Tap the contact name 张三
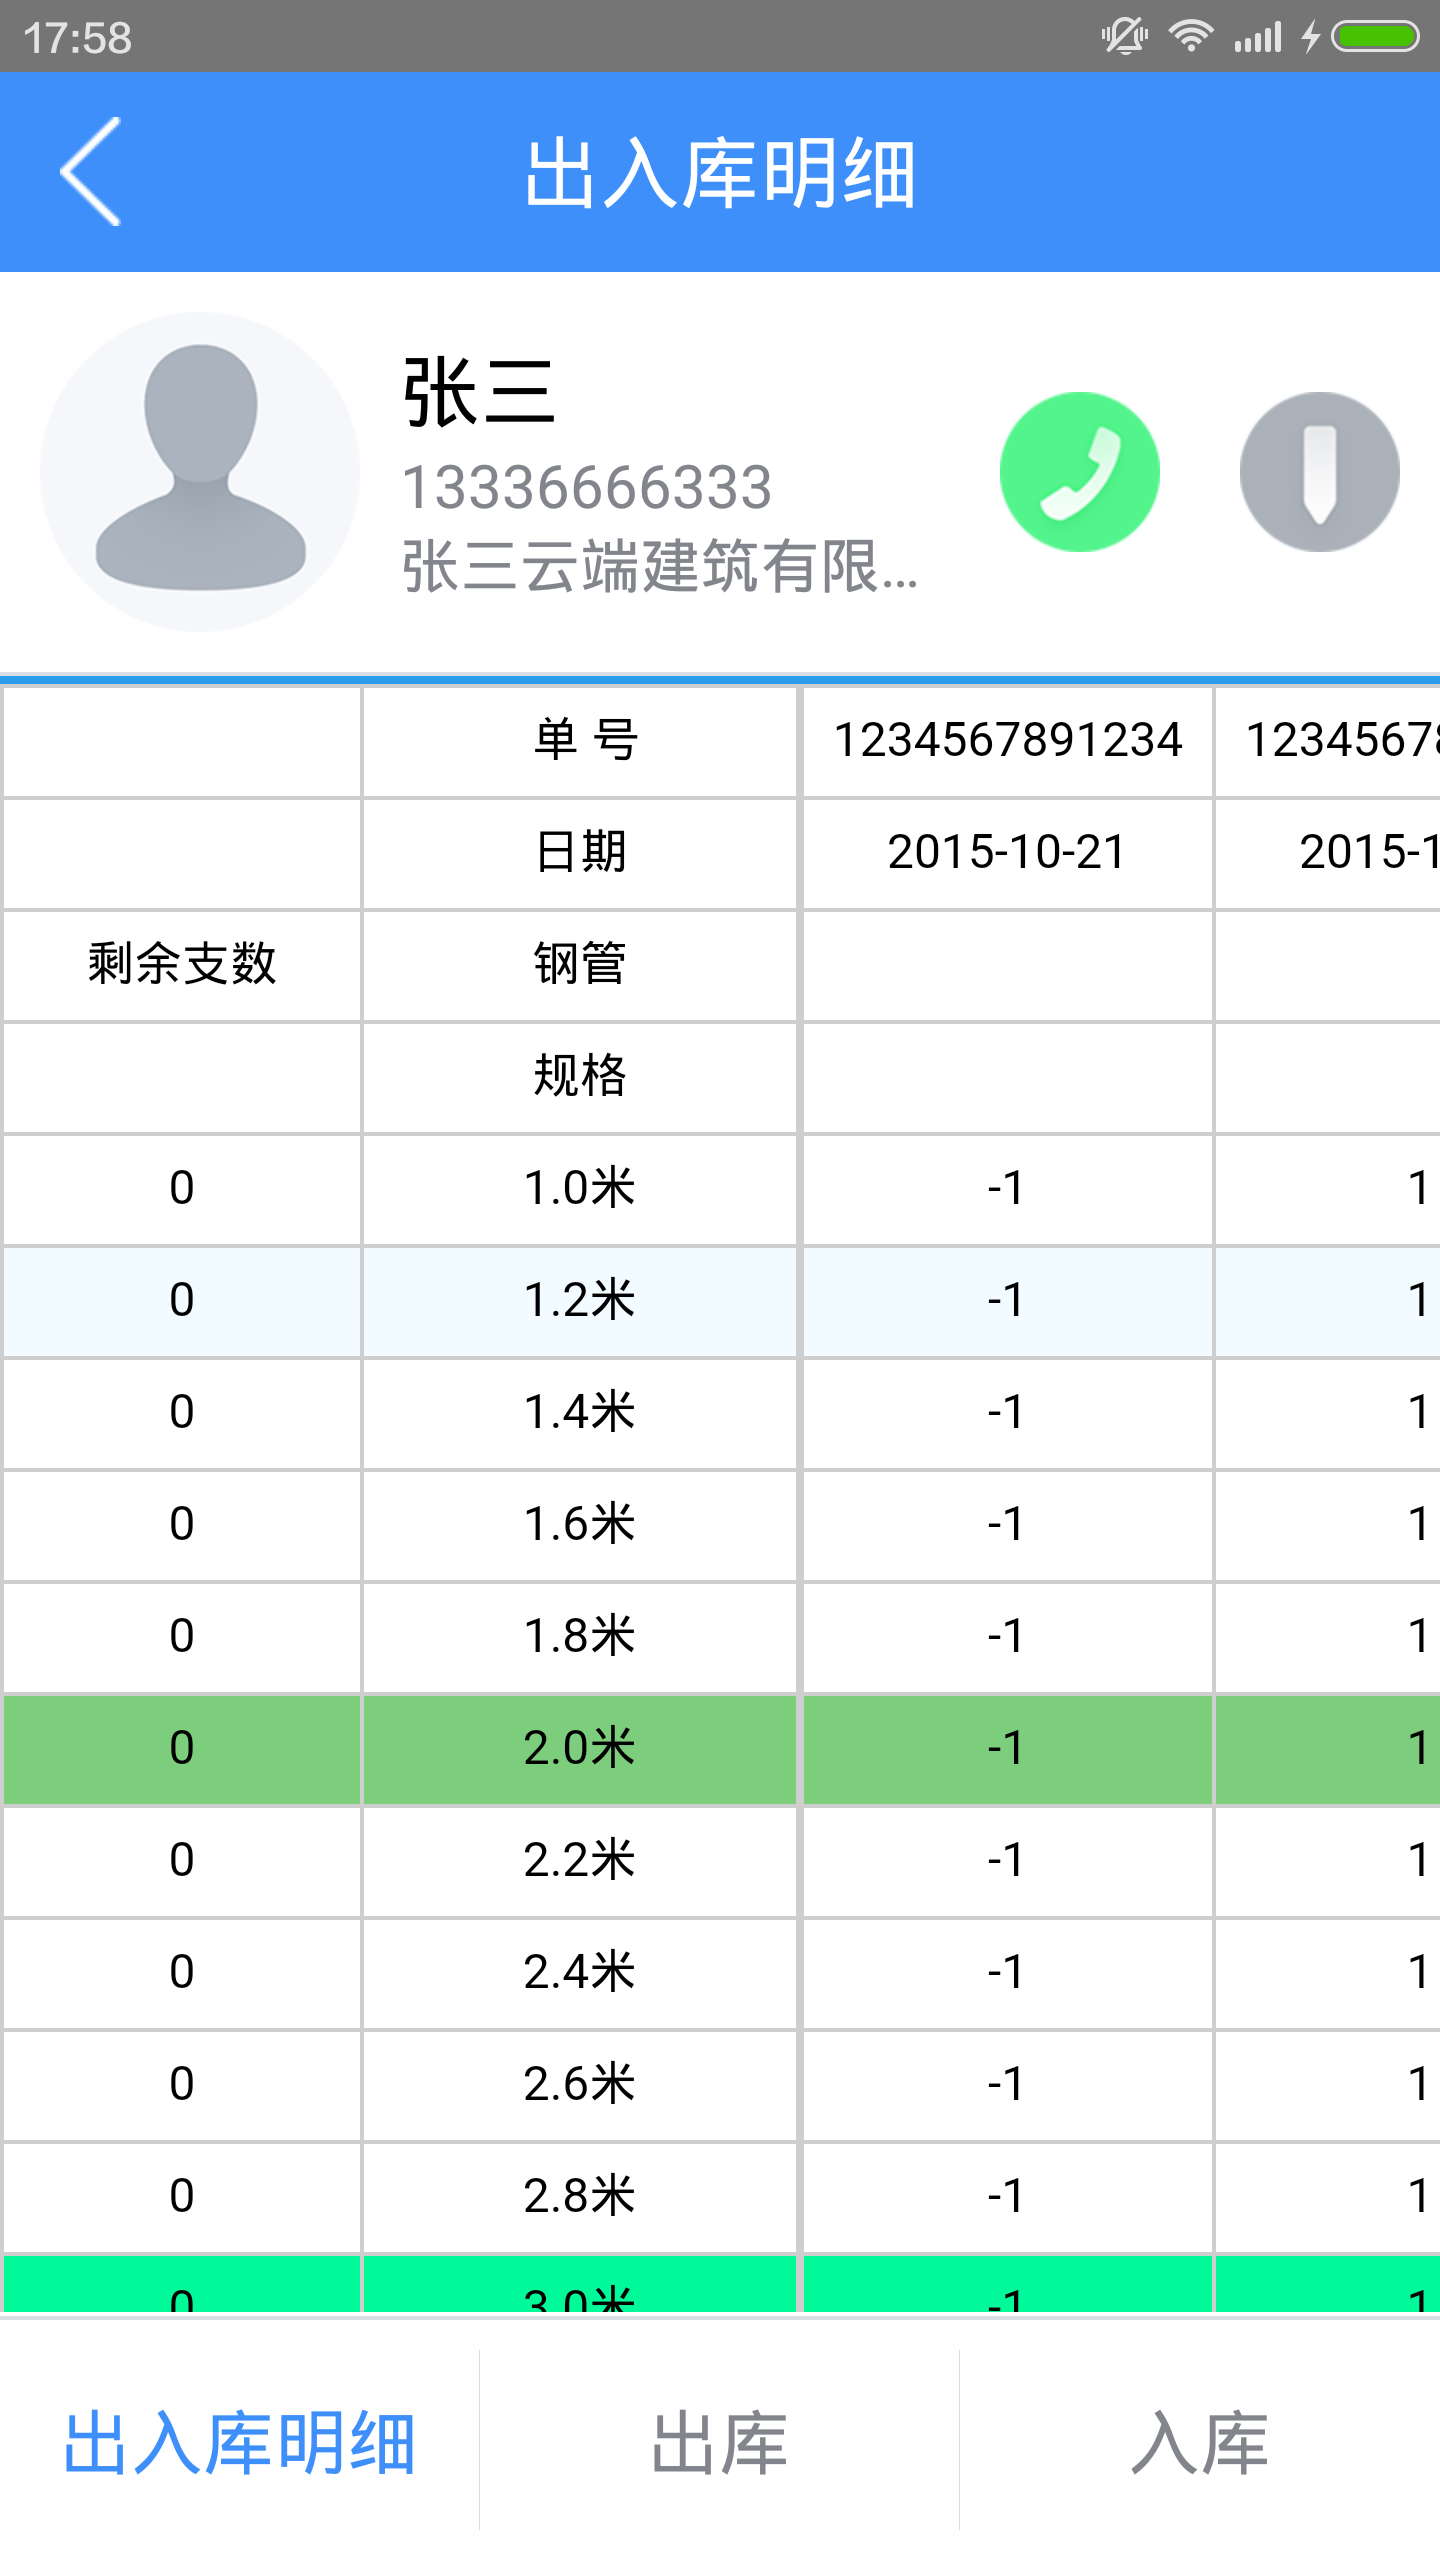 tap(479, 392)
